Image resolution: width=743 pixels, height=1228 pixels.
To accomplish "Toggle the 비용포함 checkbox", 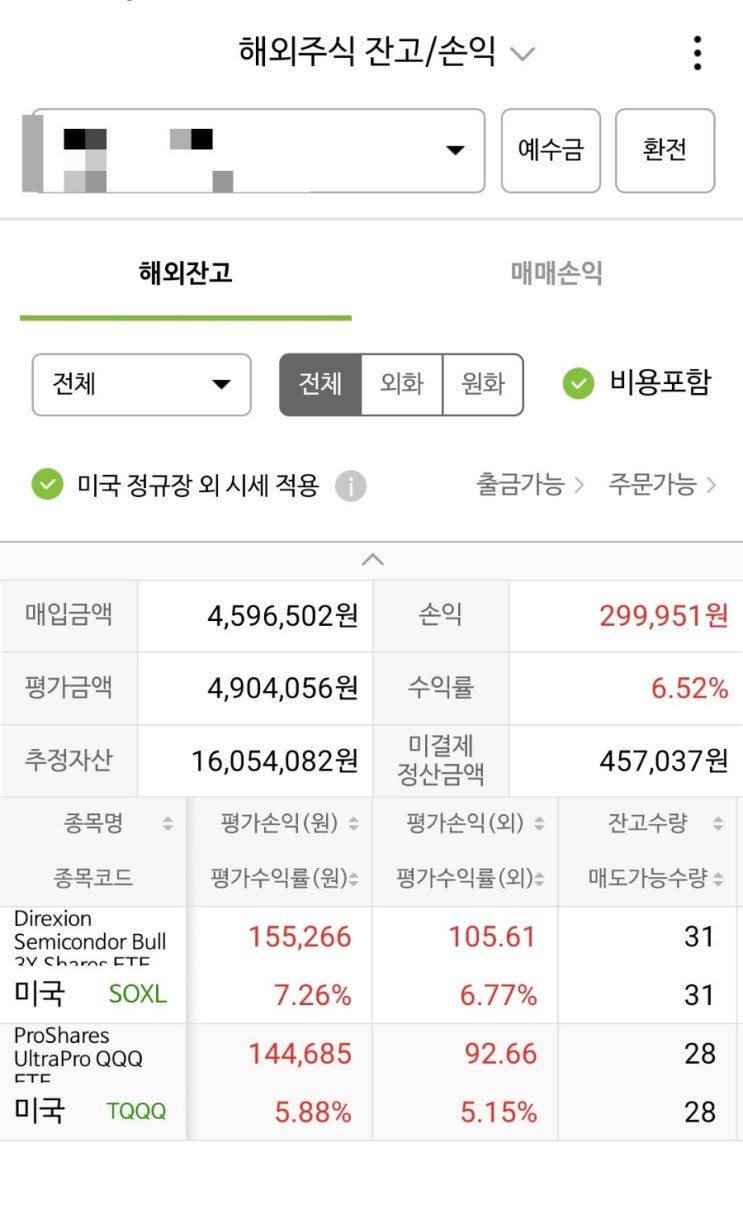I will click(x=578, y=383).
